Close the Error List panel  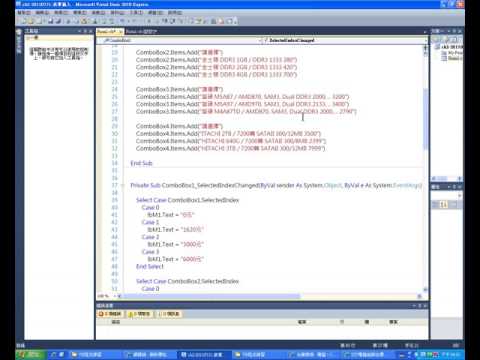(x=425, y=305)
